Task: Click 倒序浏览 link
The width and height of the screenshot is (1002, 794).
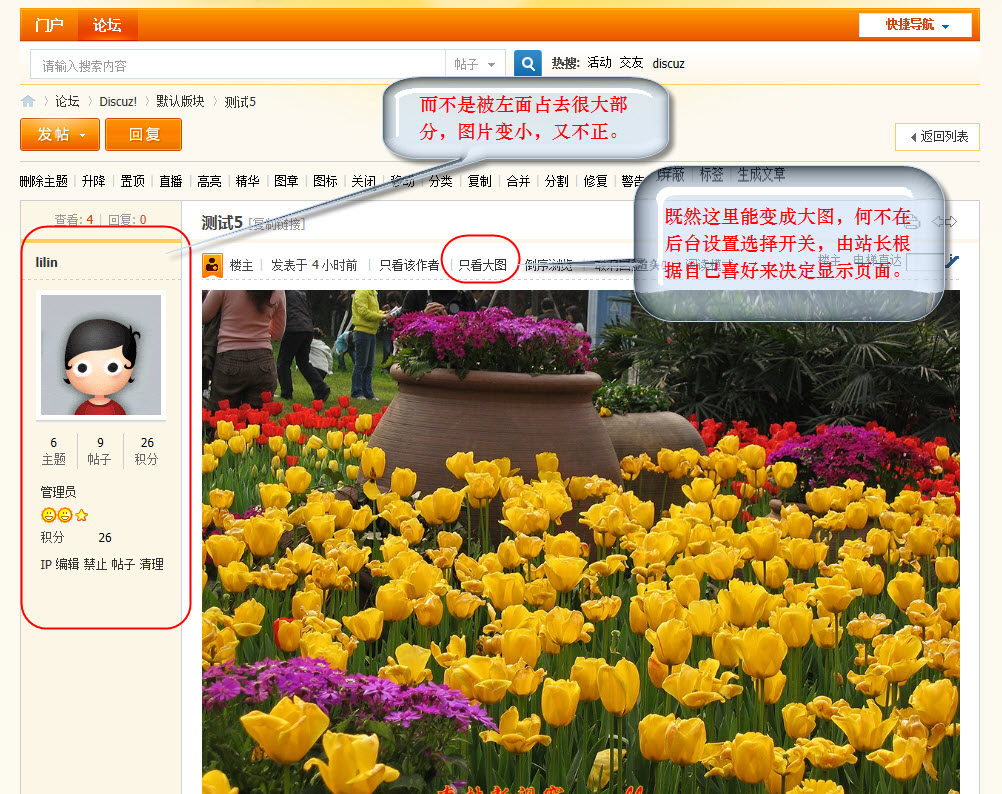Action: pos(548,265)
